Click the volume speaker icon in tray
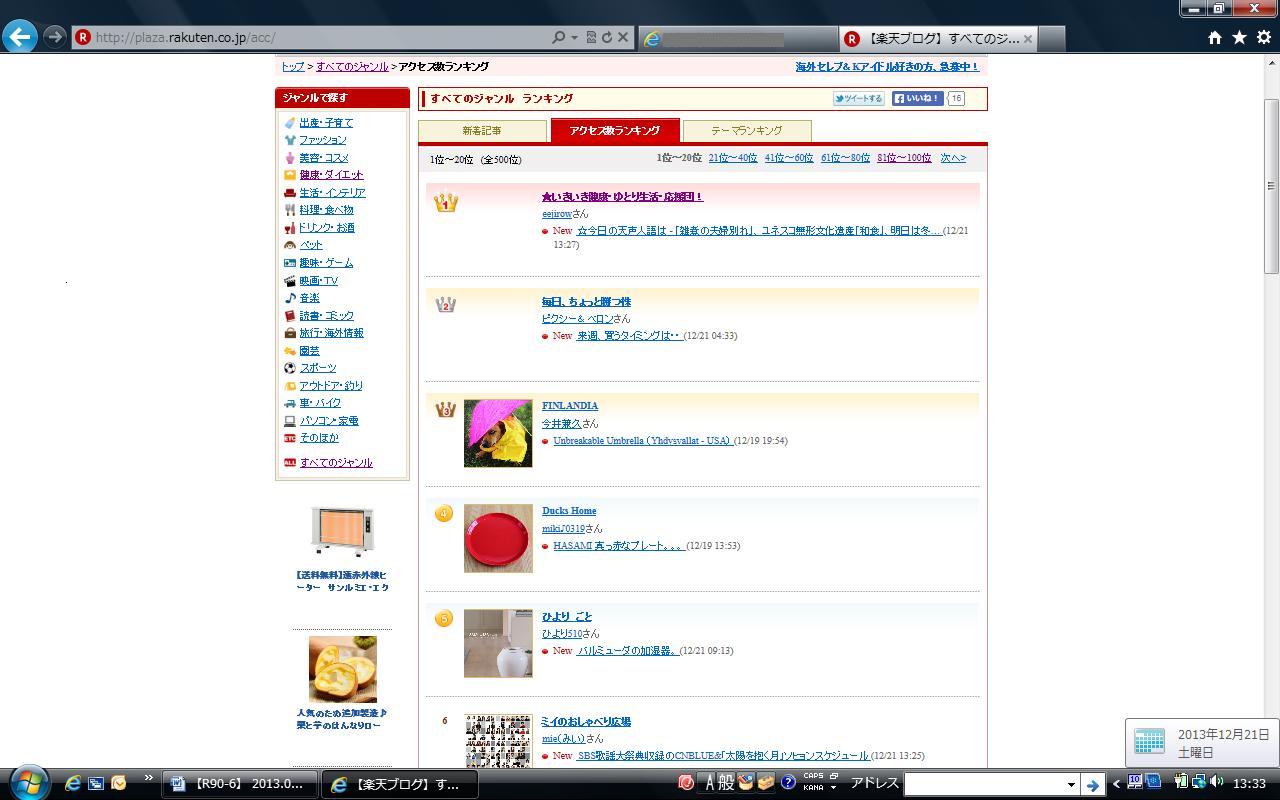This screenshot has height=800, width=1280. click(1216, 782)
